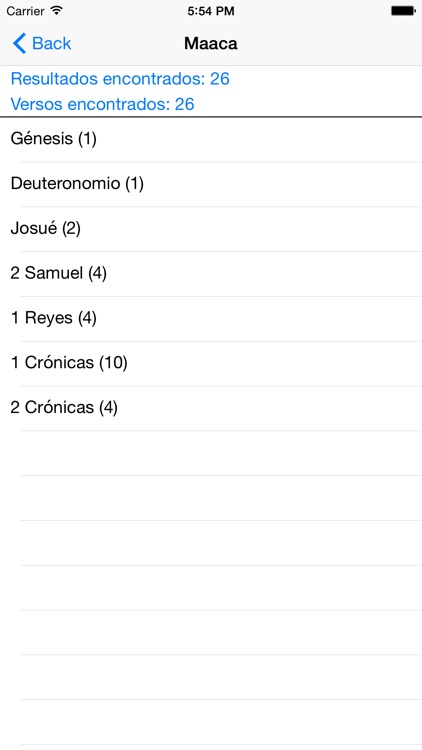Tap the battery icon in status bar

[403, 11]
